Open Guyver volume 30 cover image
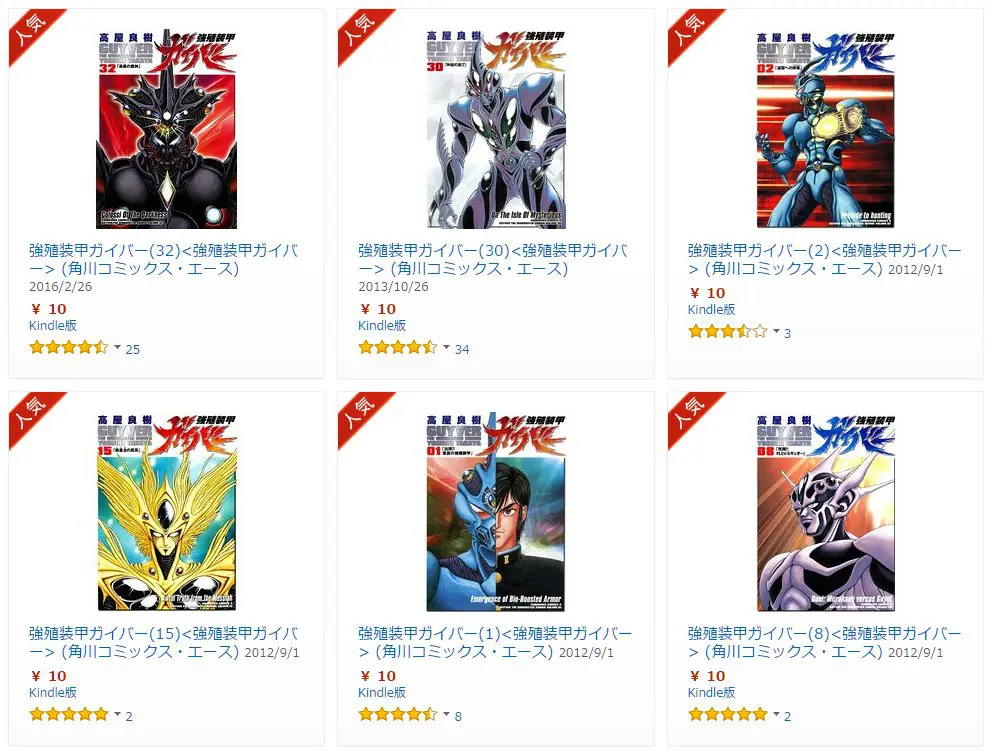This screenshot has width=990, height=751. pos(496,129)
